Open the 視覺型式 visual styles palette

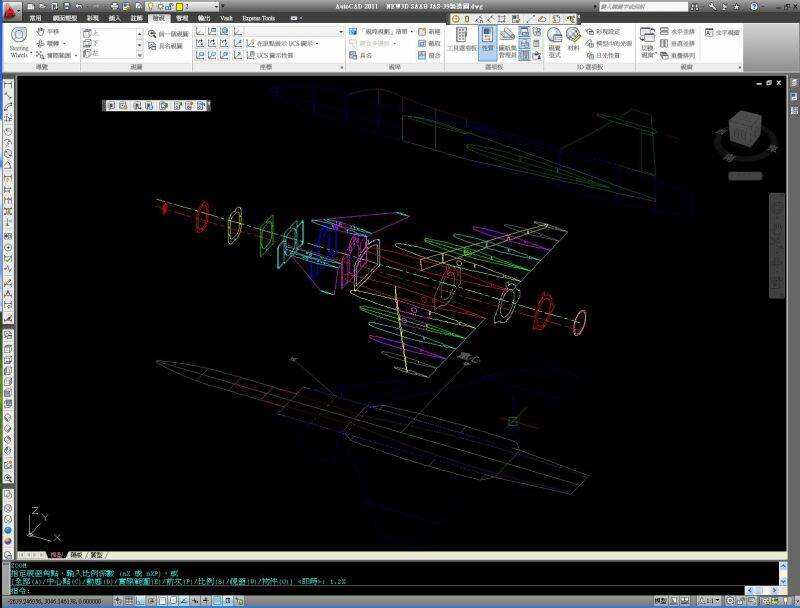(x=554, y=42)
